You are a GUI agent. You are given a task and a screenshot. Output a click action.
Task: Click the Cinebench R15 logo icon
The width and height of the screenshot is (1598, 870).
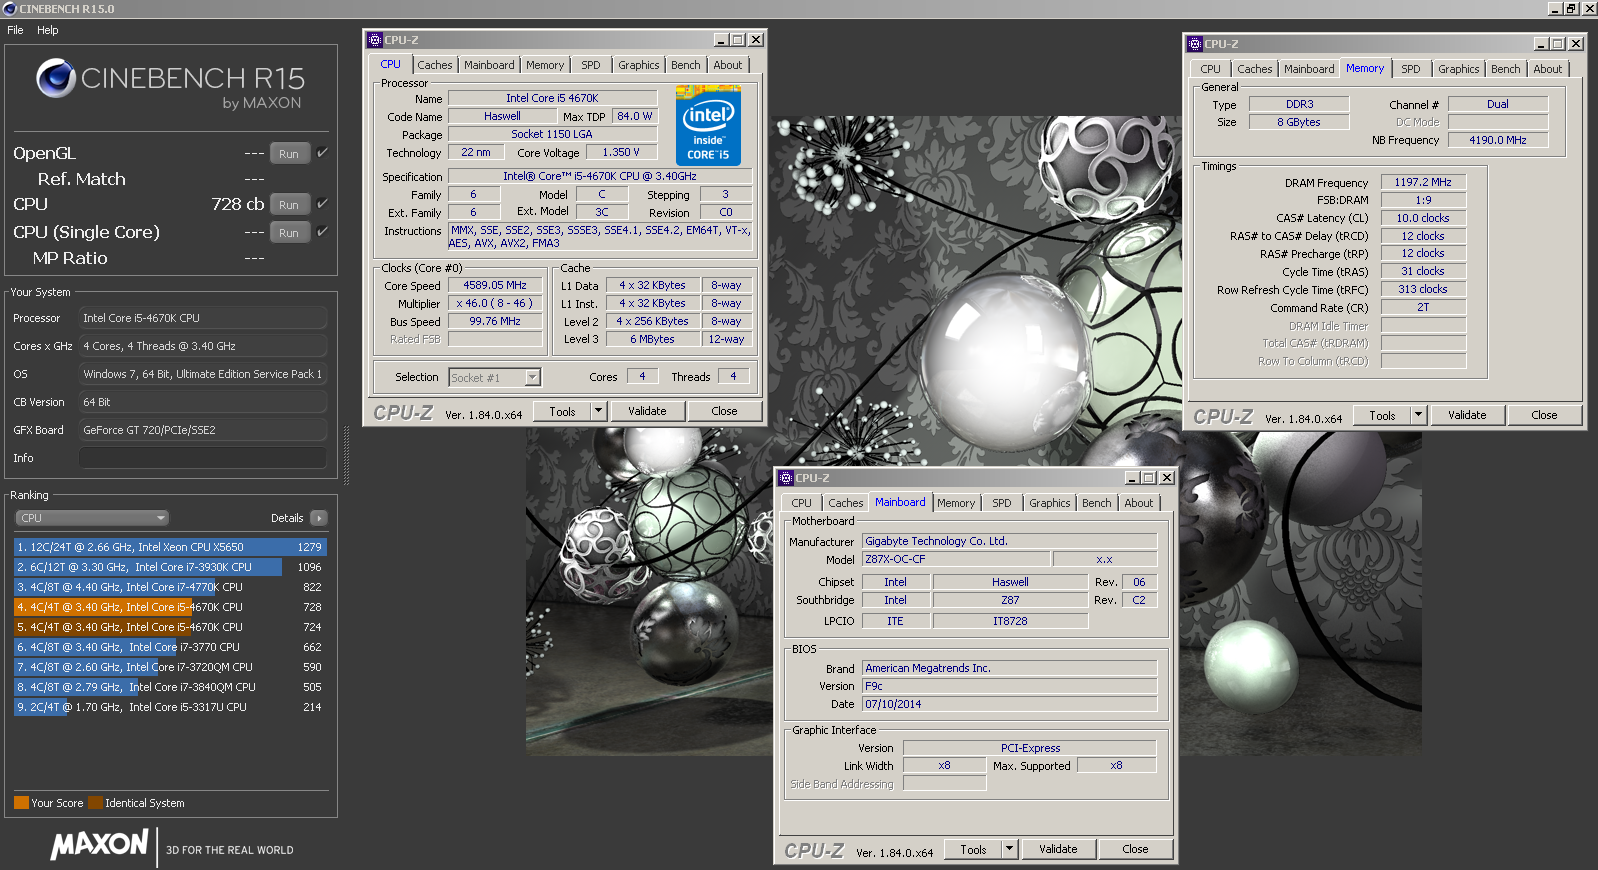[x=56, y=78]
